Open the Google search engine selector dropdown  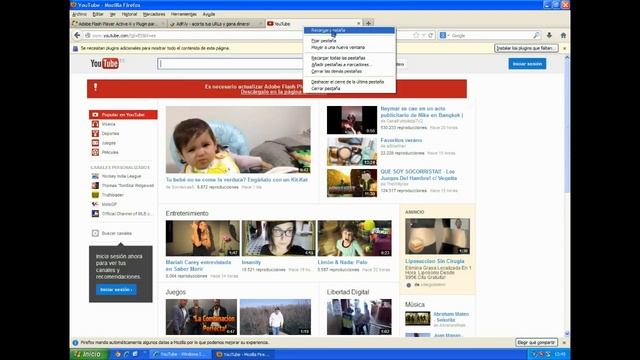click(444, 36)
